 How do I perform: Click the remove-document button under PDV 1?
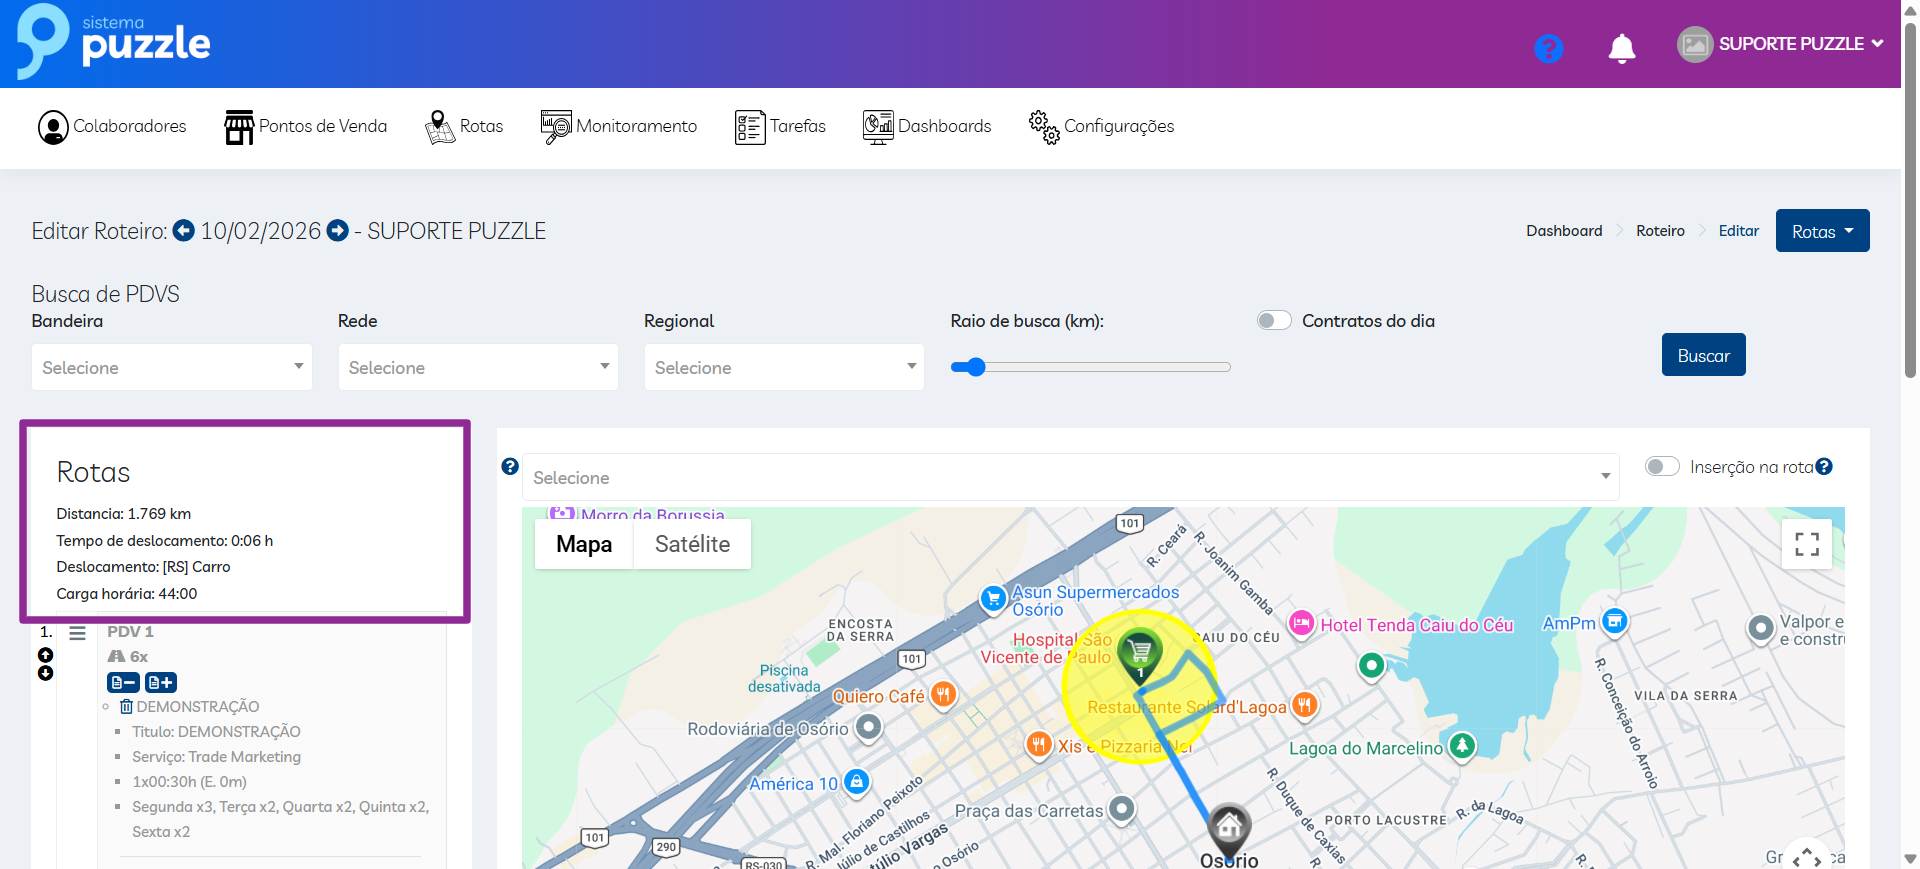pos(123,682)
